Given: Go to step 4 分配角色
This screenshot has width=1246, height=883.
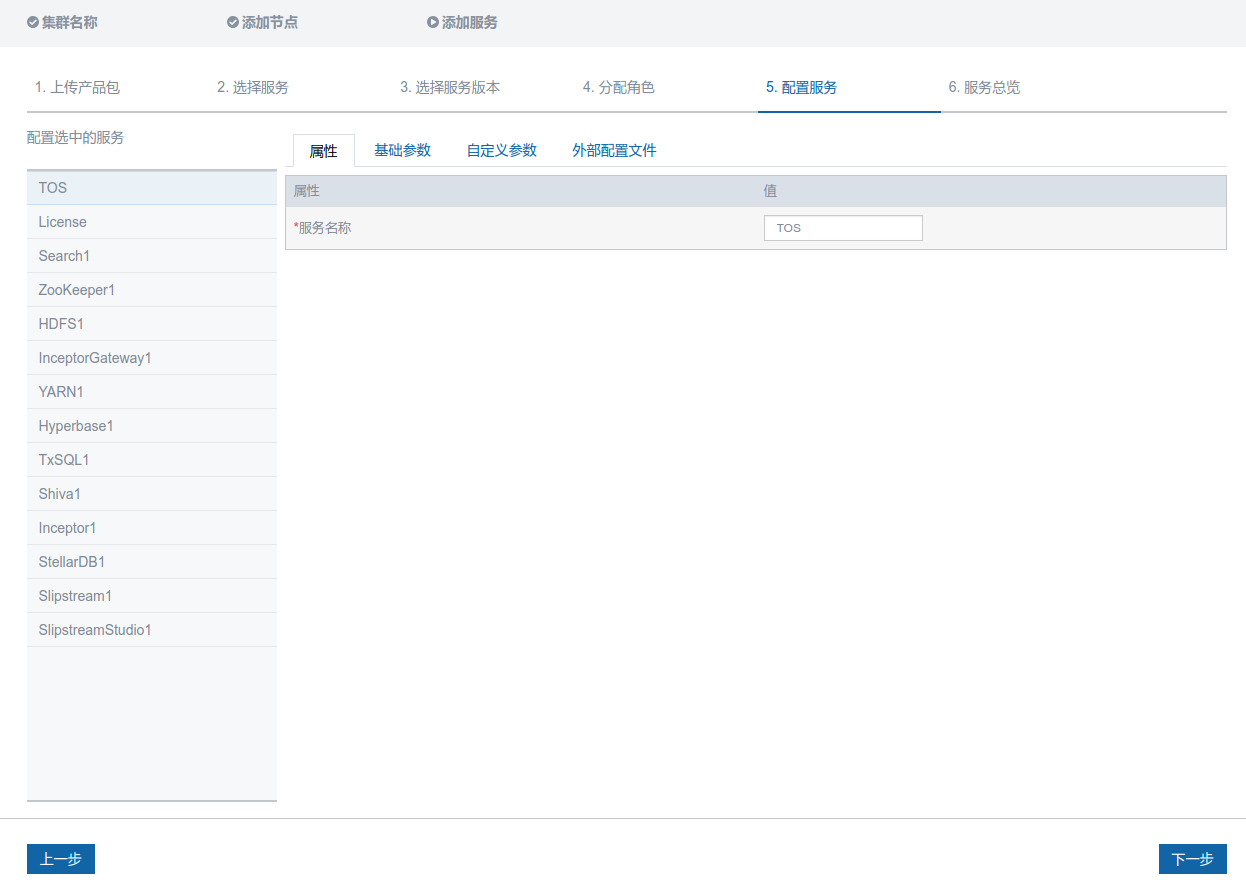Looking at the screenshot, I should coord(619,87).
